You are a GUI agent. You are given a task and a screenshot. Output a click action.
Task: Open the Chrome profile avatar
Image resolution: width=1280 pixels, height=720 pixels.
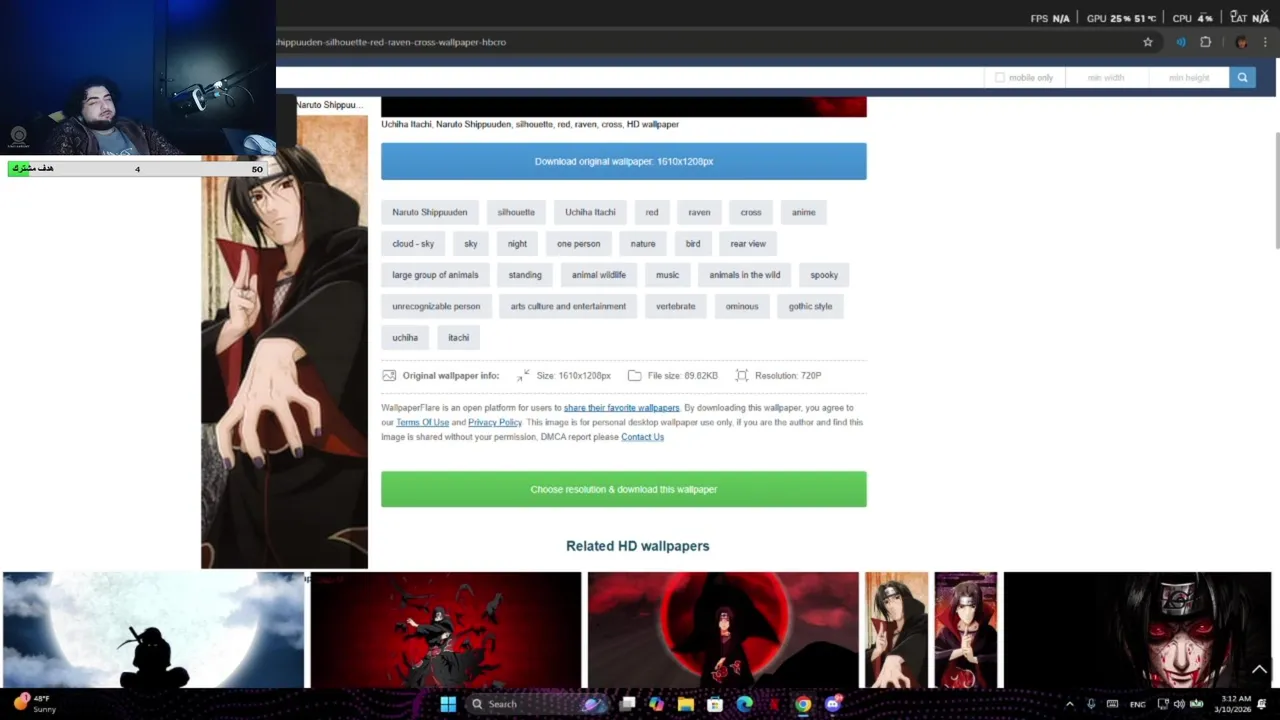(1241, 42)
